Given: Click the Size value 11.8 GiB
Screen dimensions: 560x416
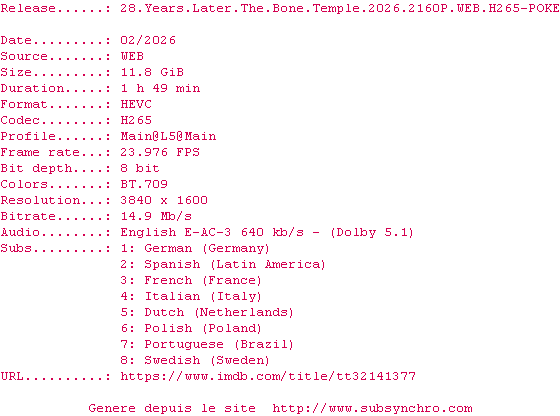Looking at the screenshot, I should pos(152,72).
